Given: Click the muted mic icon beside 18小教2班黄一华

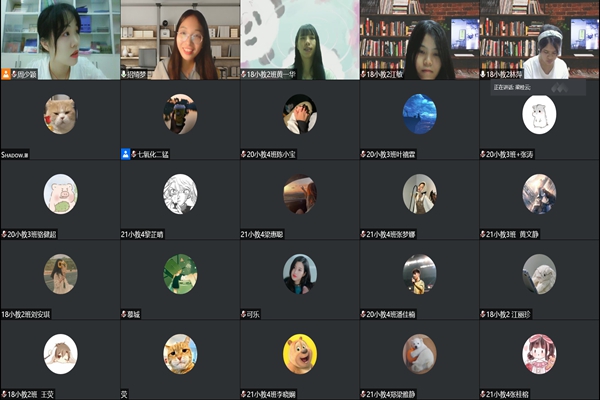Looking at the screenshot, I should click(243, 74).
